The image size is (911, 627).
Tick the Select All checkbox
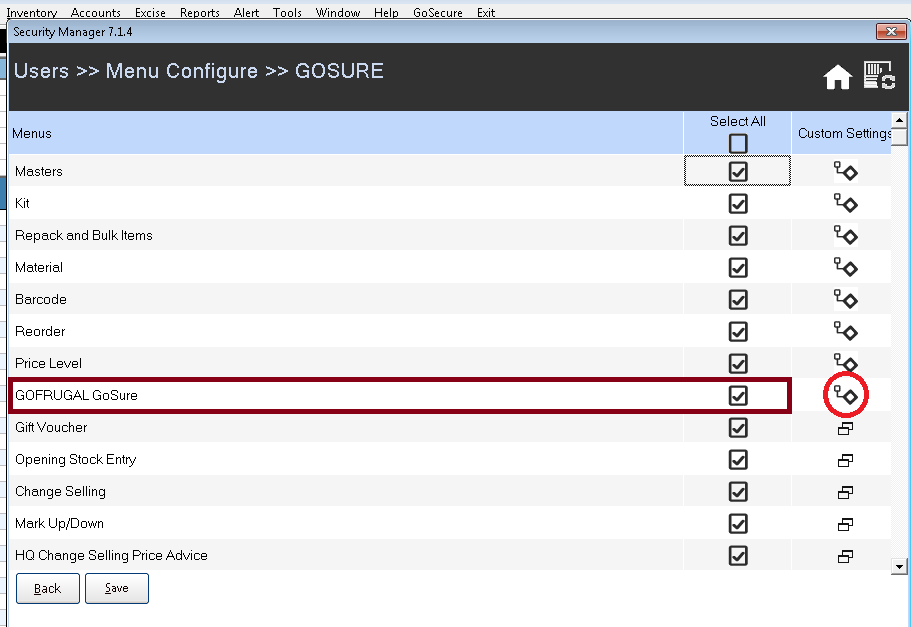coord(738,144)
